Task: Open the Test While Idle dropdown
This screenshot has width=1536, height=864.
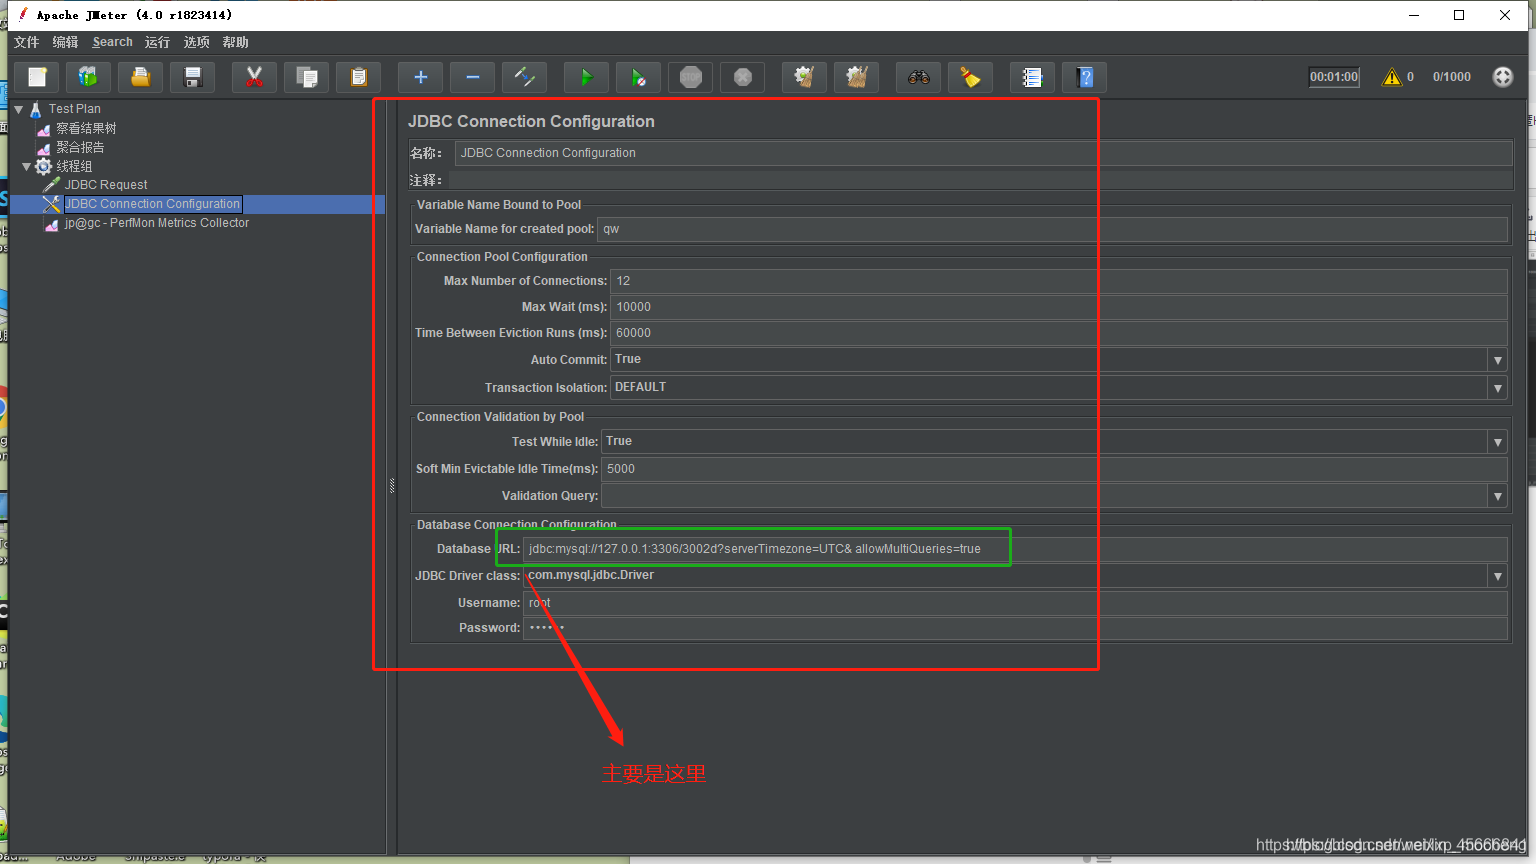Action: [x=1497, y=442]
